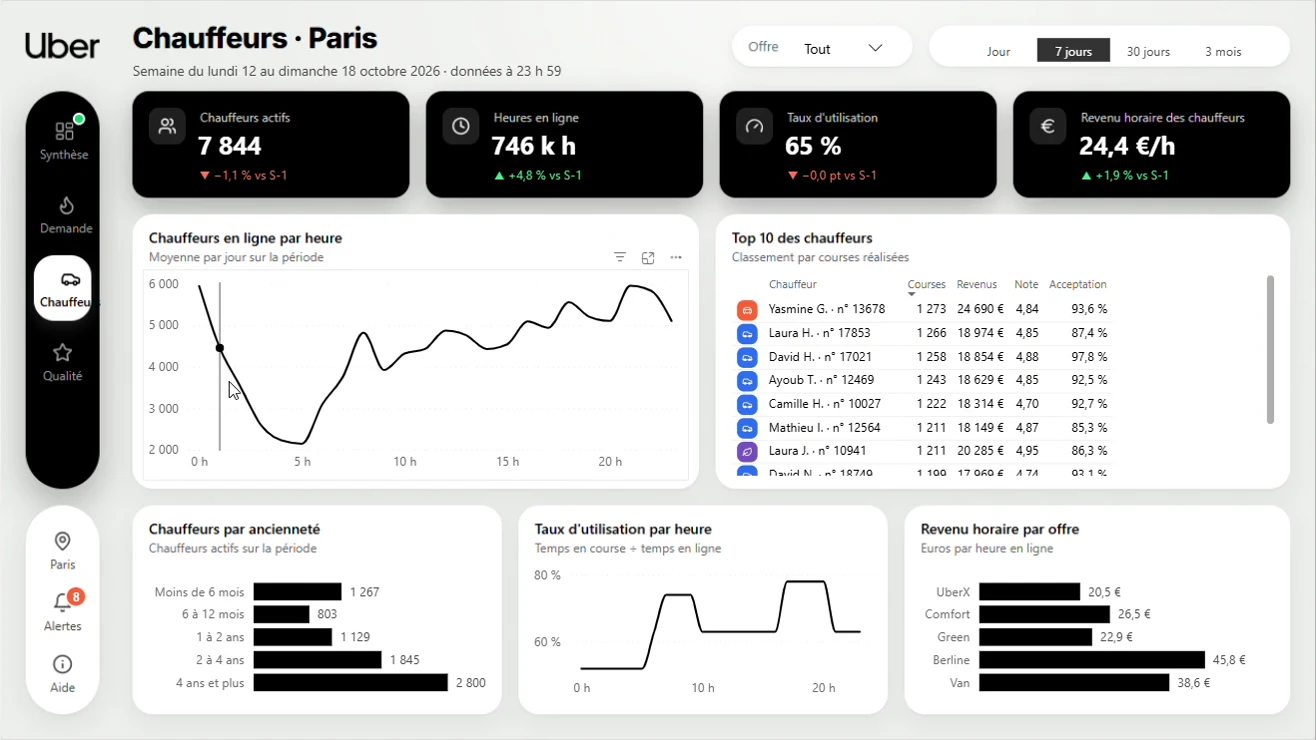The width and height of the screenshot is (1316, 740).
Task: Expand hourly drivers chart to focus mode
Action: pos(648,258)
